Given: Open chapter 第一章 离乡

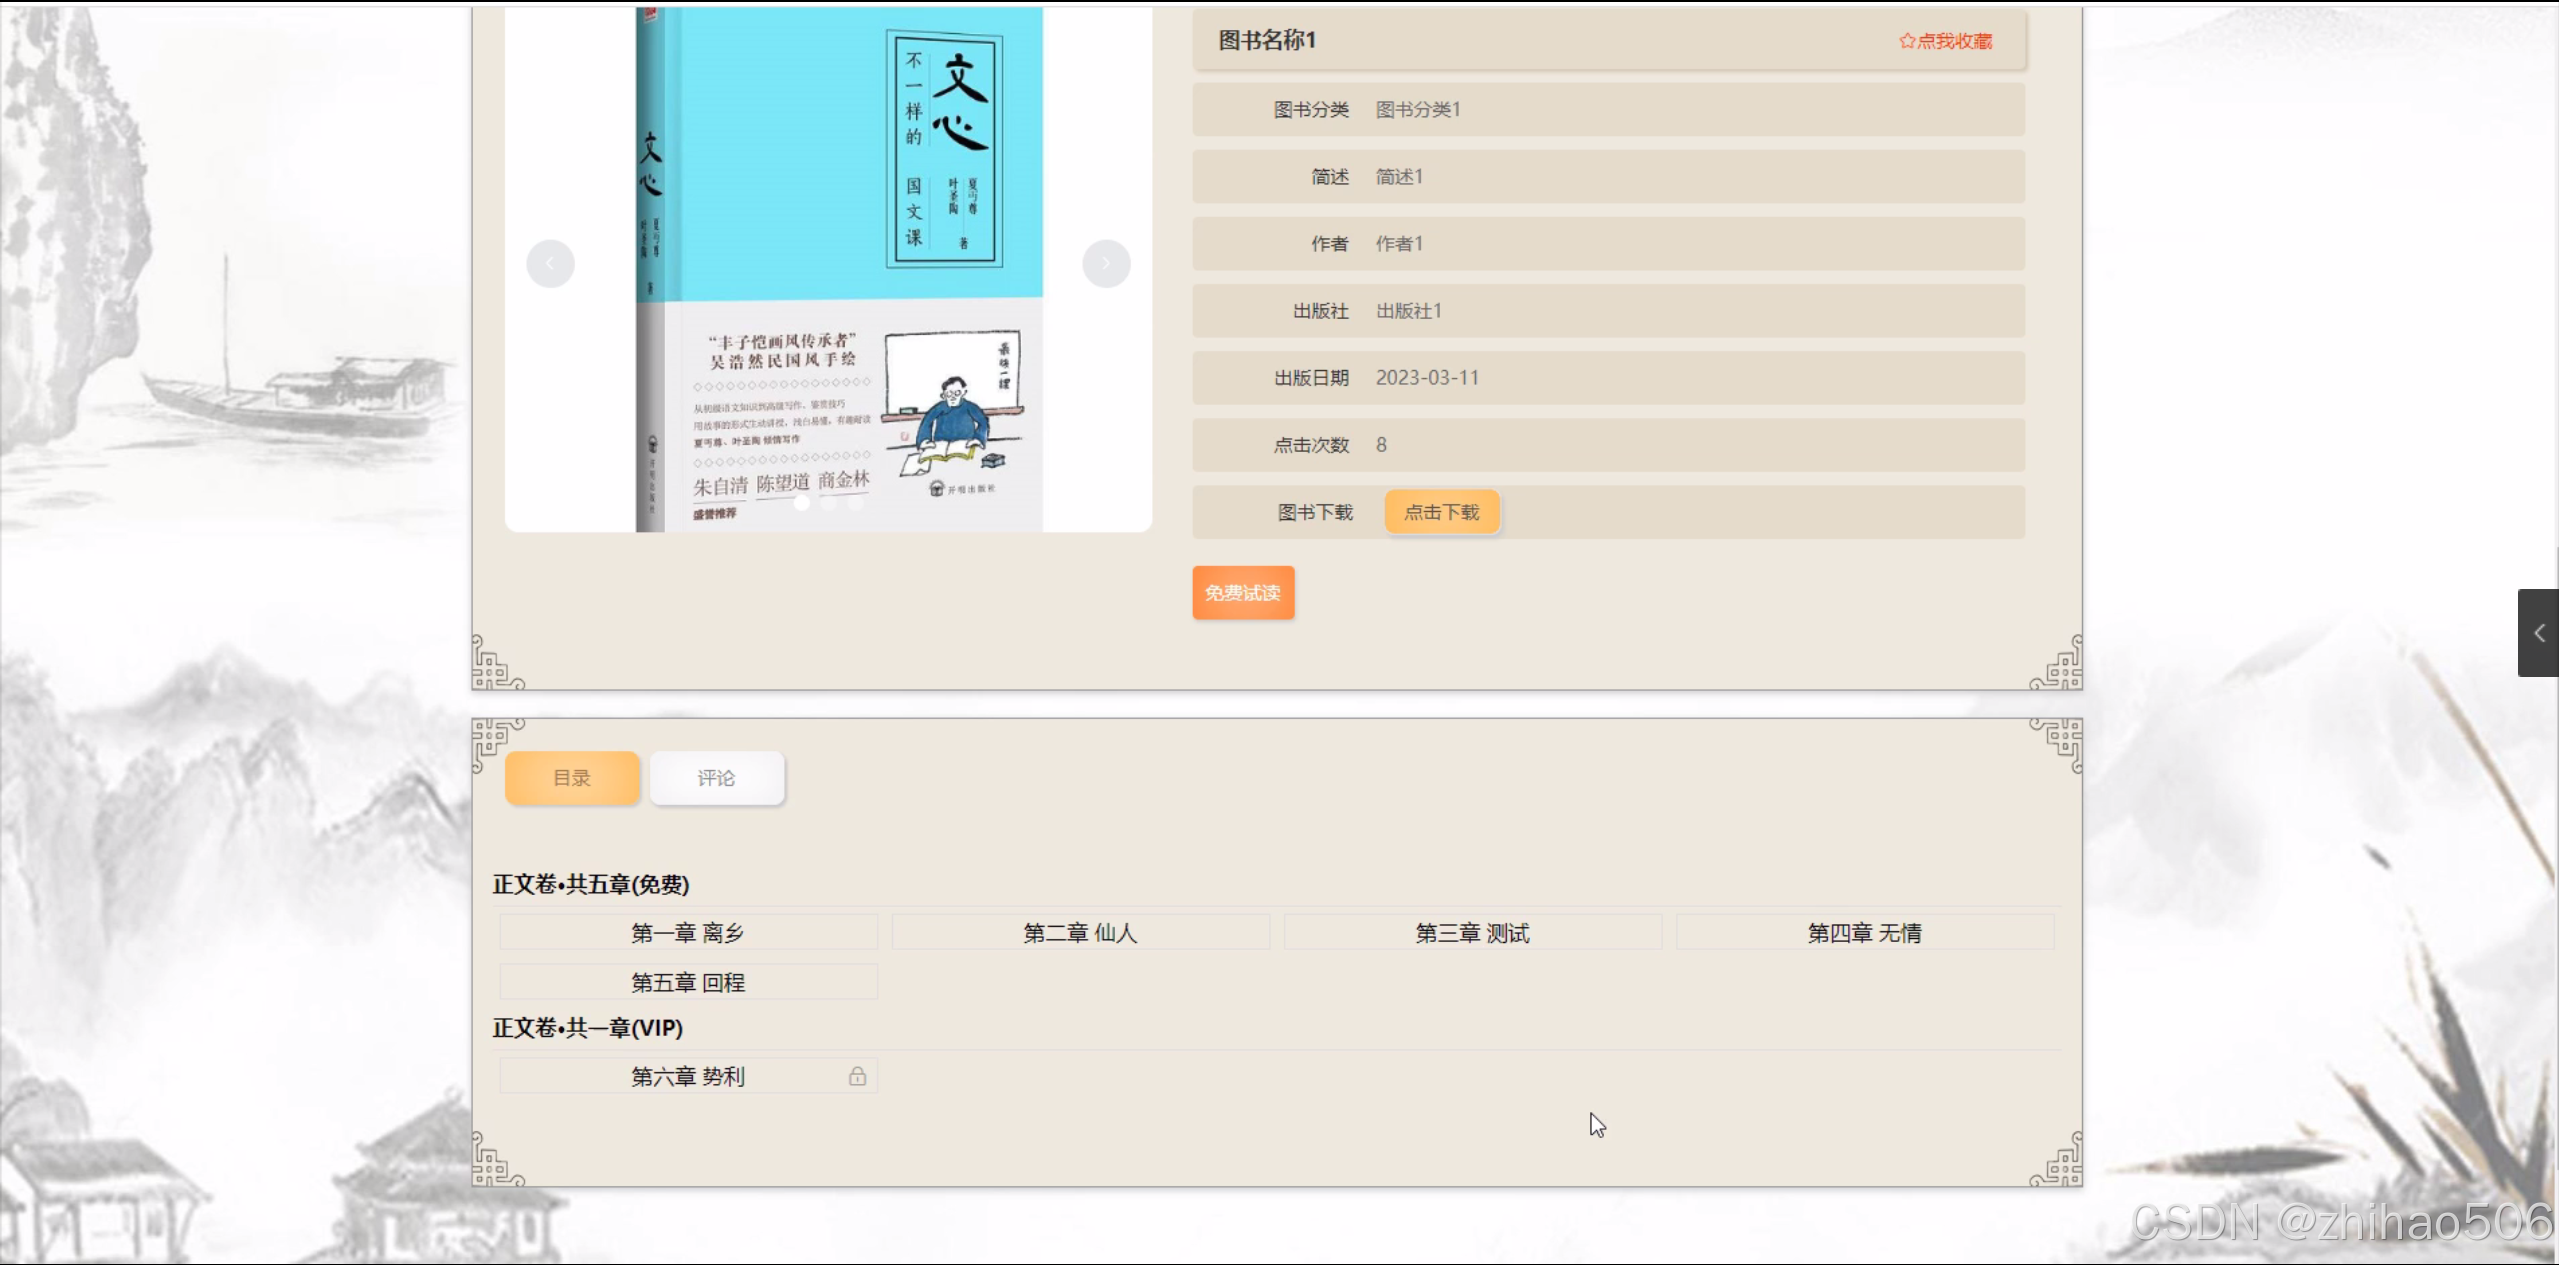Looking at the screenshot, I should coord(688,933).
